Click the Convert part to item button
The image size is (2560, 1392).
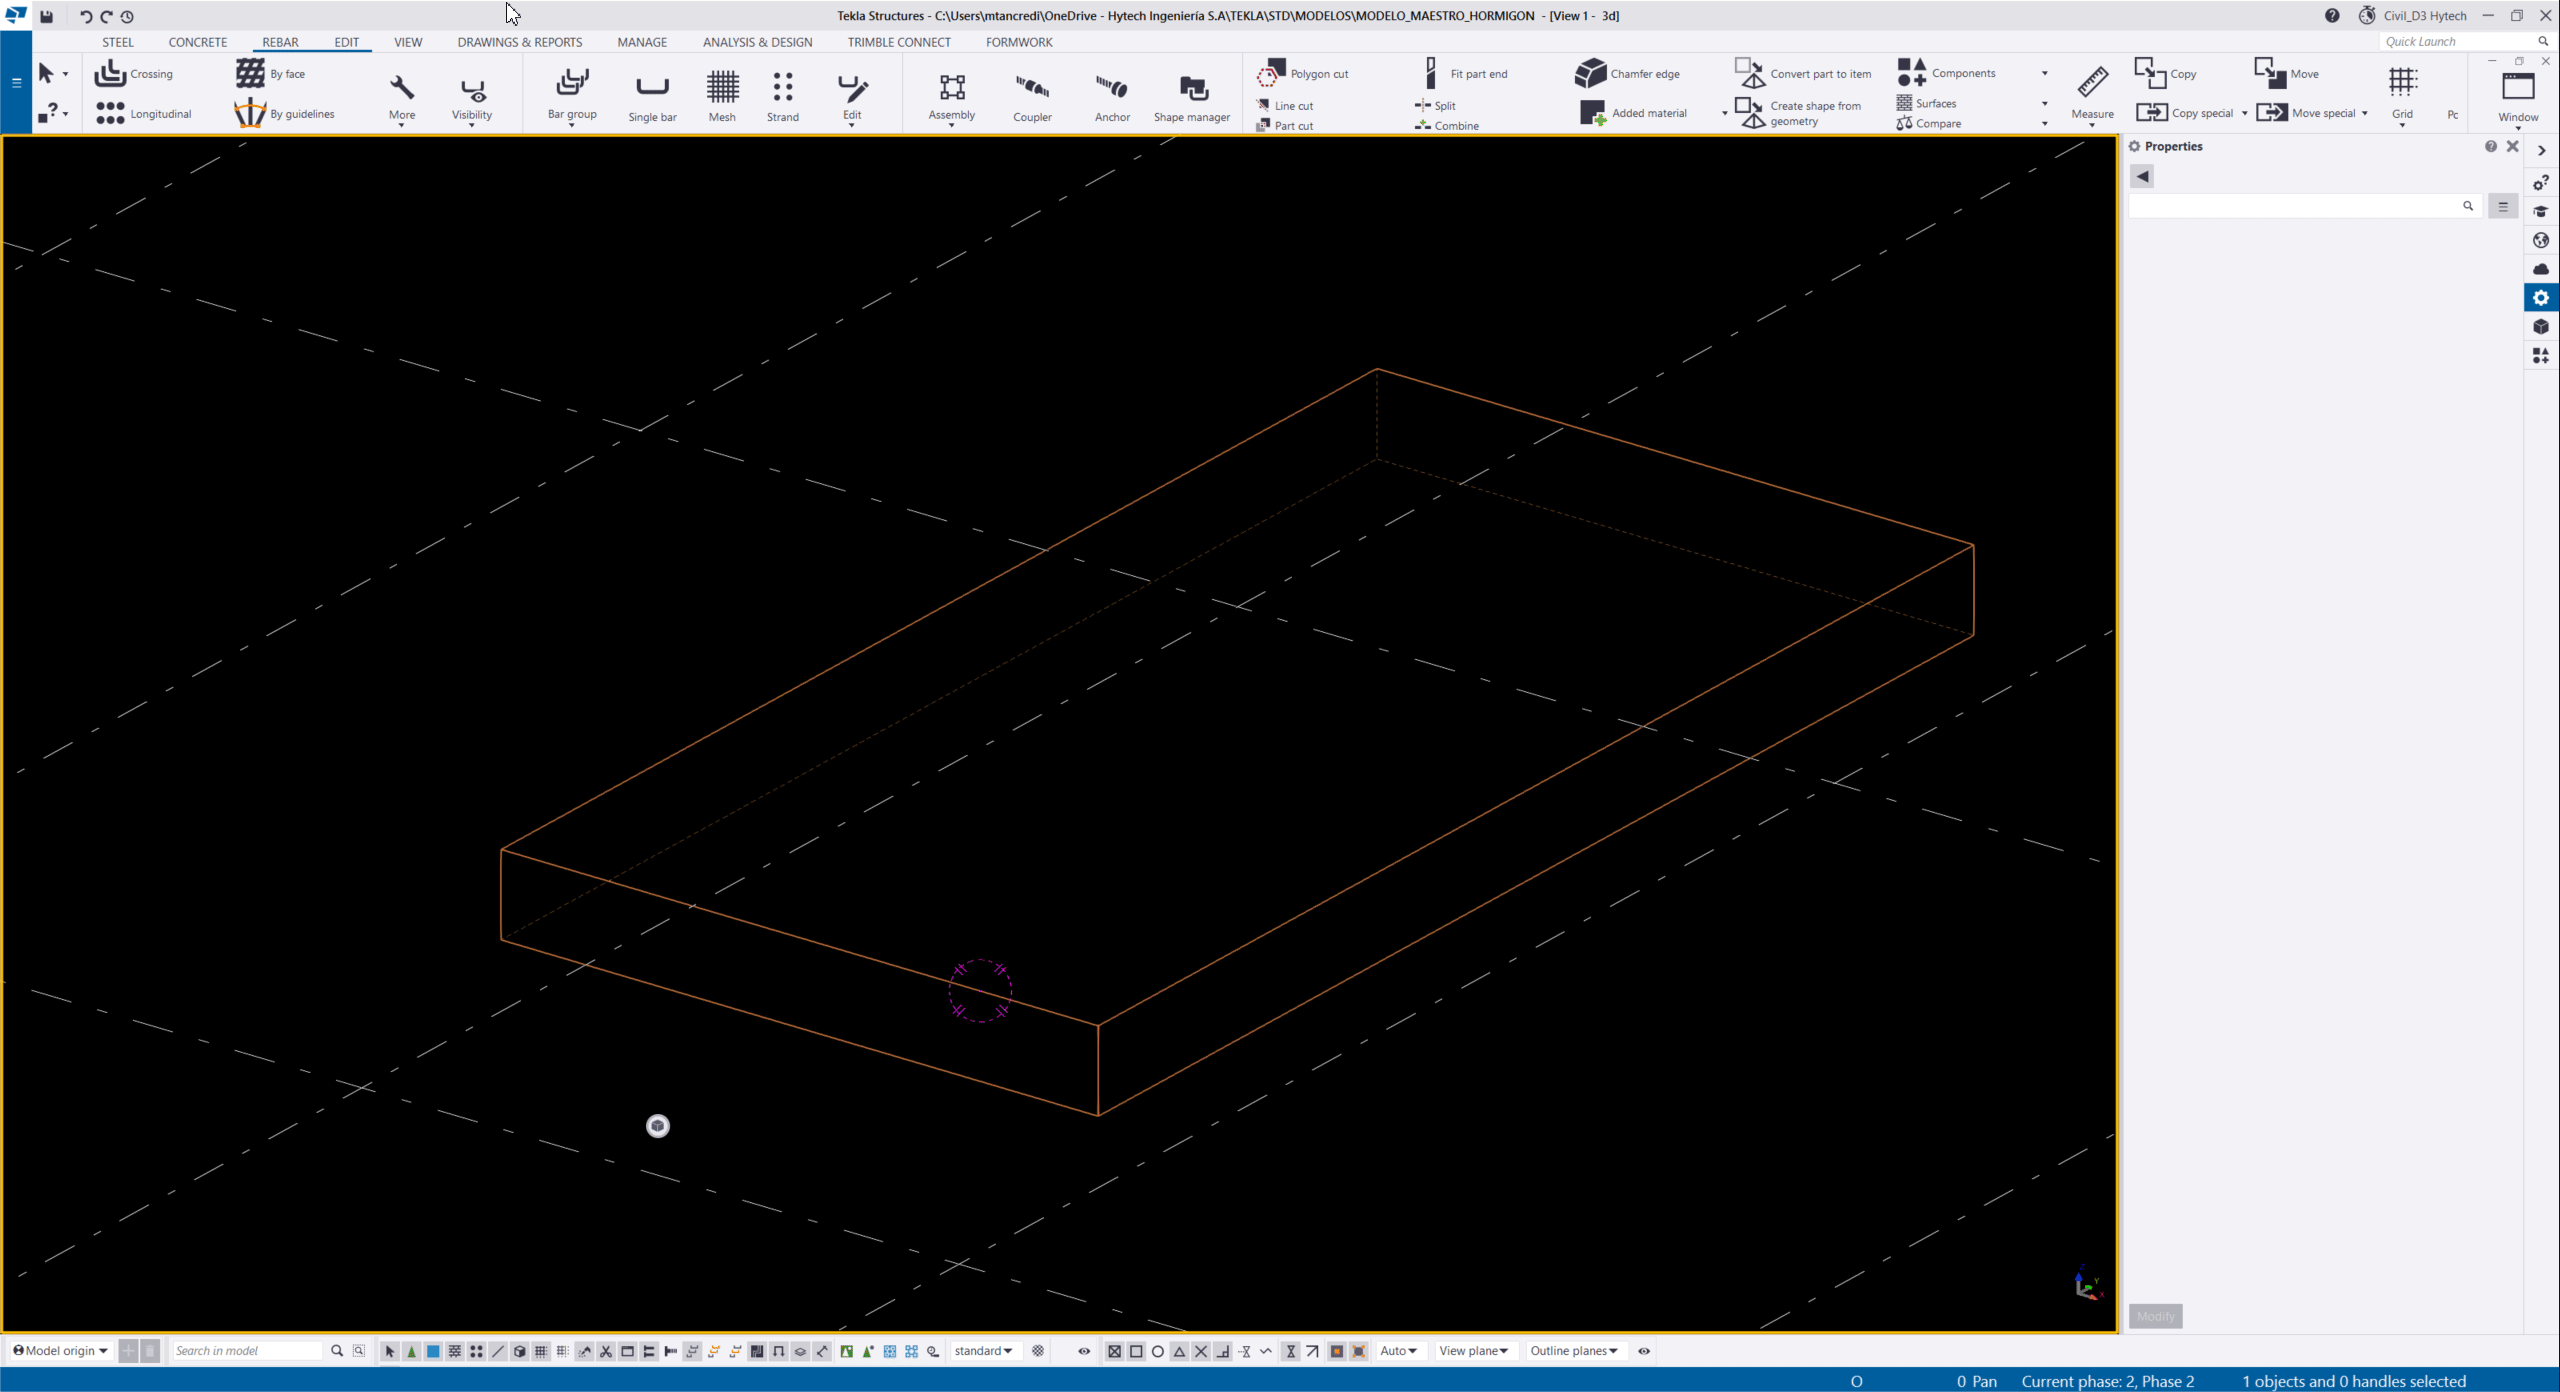pos(1804,74)
